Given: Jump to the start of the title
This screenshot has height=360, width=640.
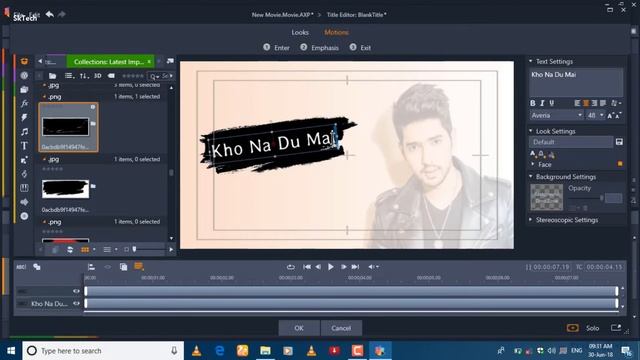Looking at the screenshot, I should pos(307,267).
